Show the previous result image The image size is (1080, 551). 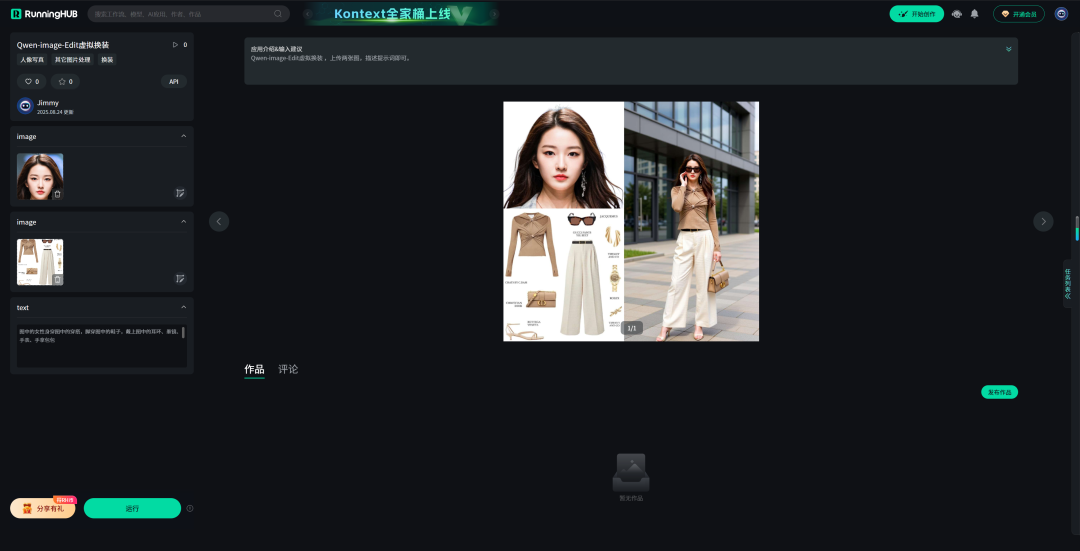pos(219,221)
